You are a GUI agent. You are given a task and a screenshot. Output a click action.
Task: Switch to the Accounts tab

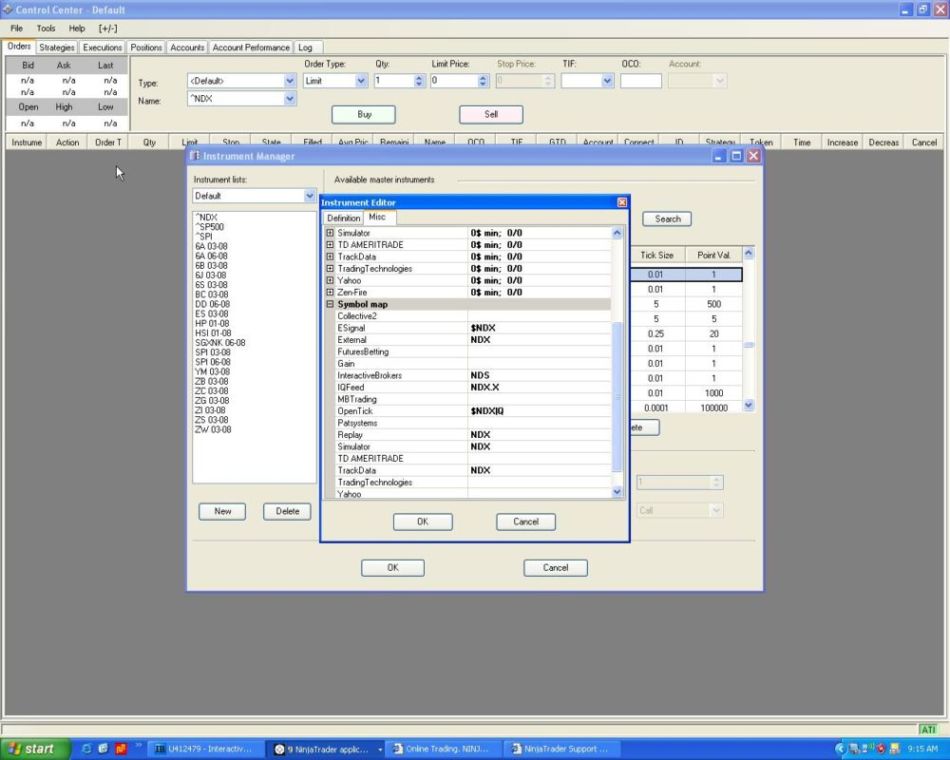187,47
